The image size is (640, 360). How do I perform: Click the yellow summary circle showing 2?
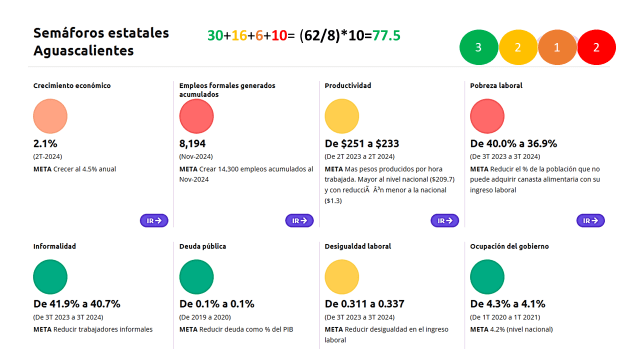point(518,47)
